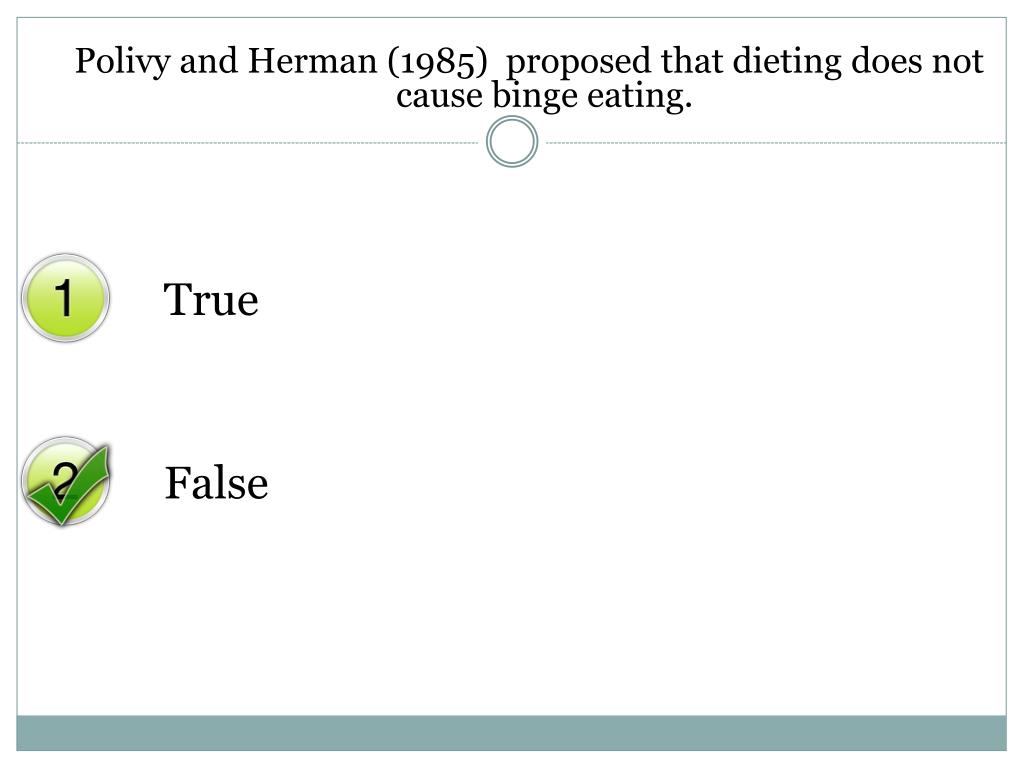This screenshot has width=1024, height=768.
Task: Click the word Herman in the question
Action: click(313, 61)
